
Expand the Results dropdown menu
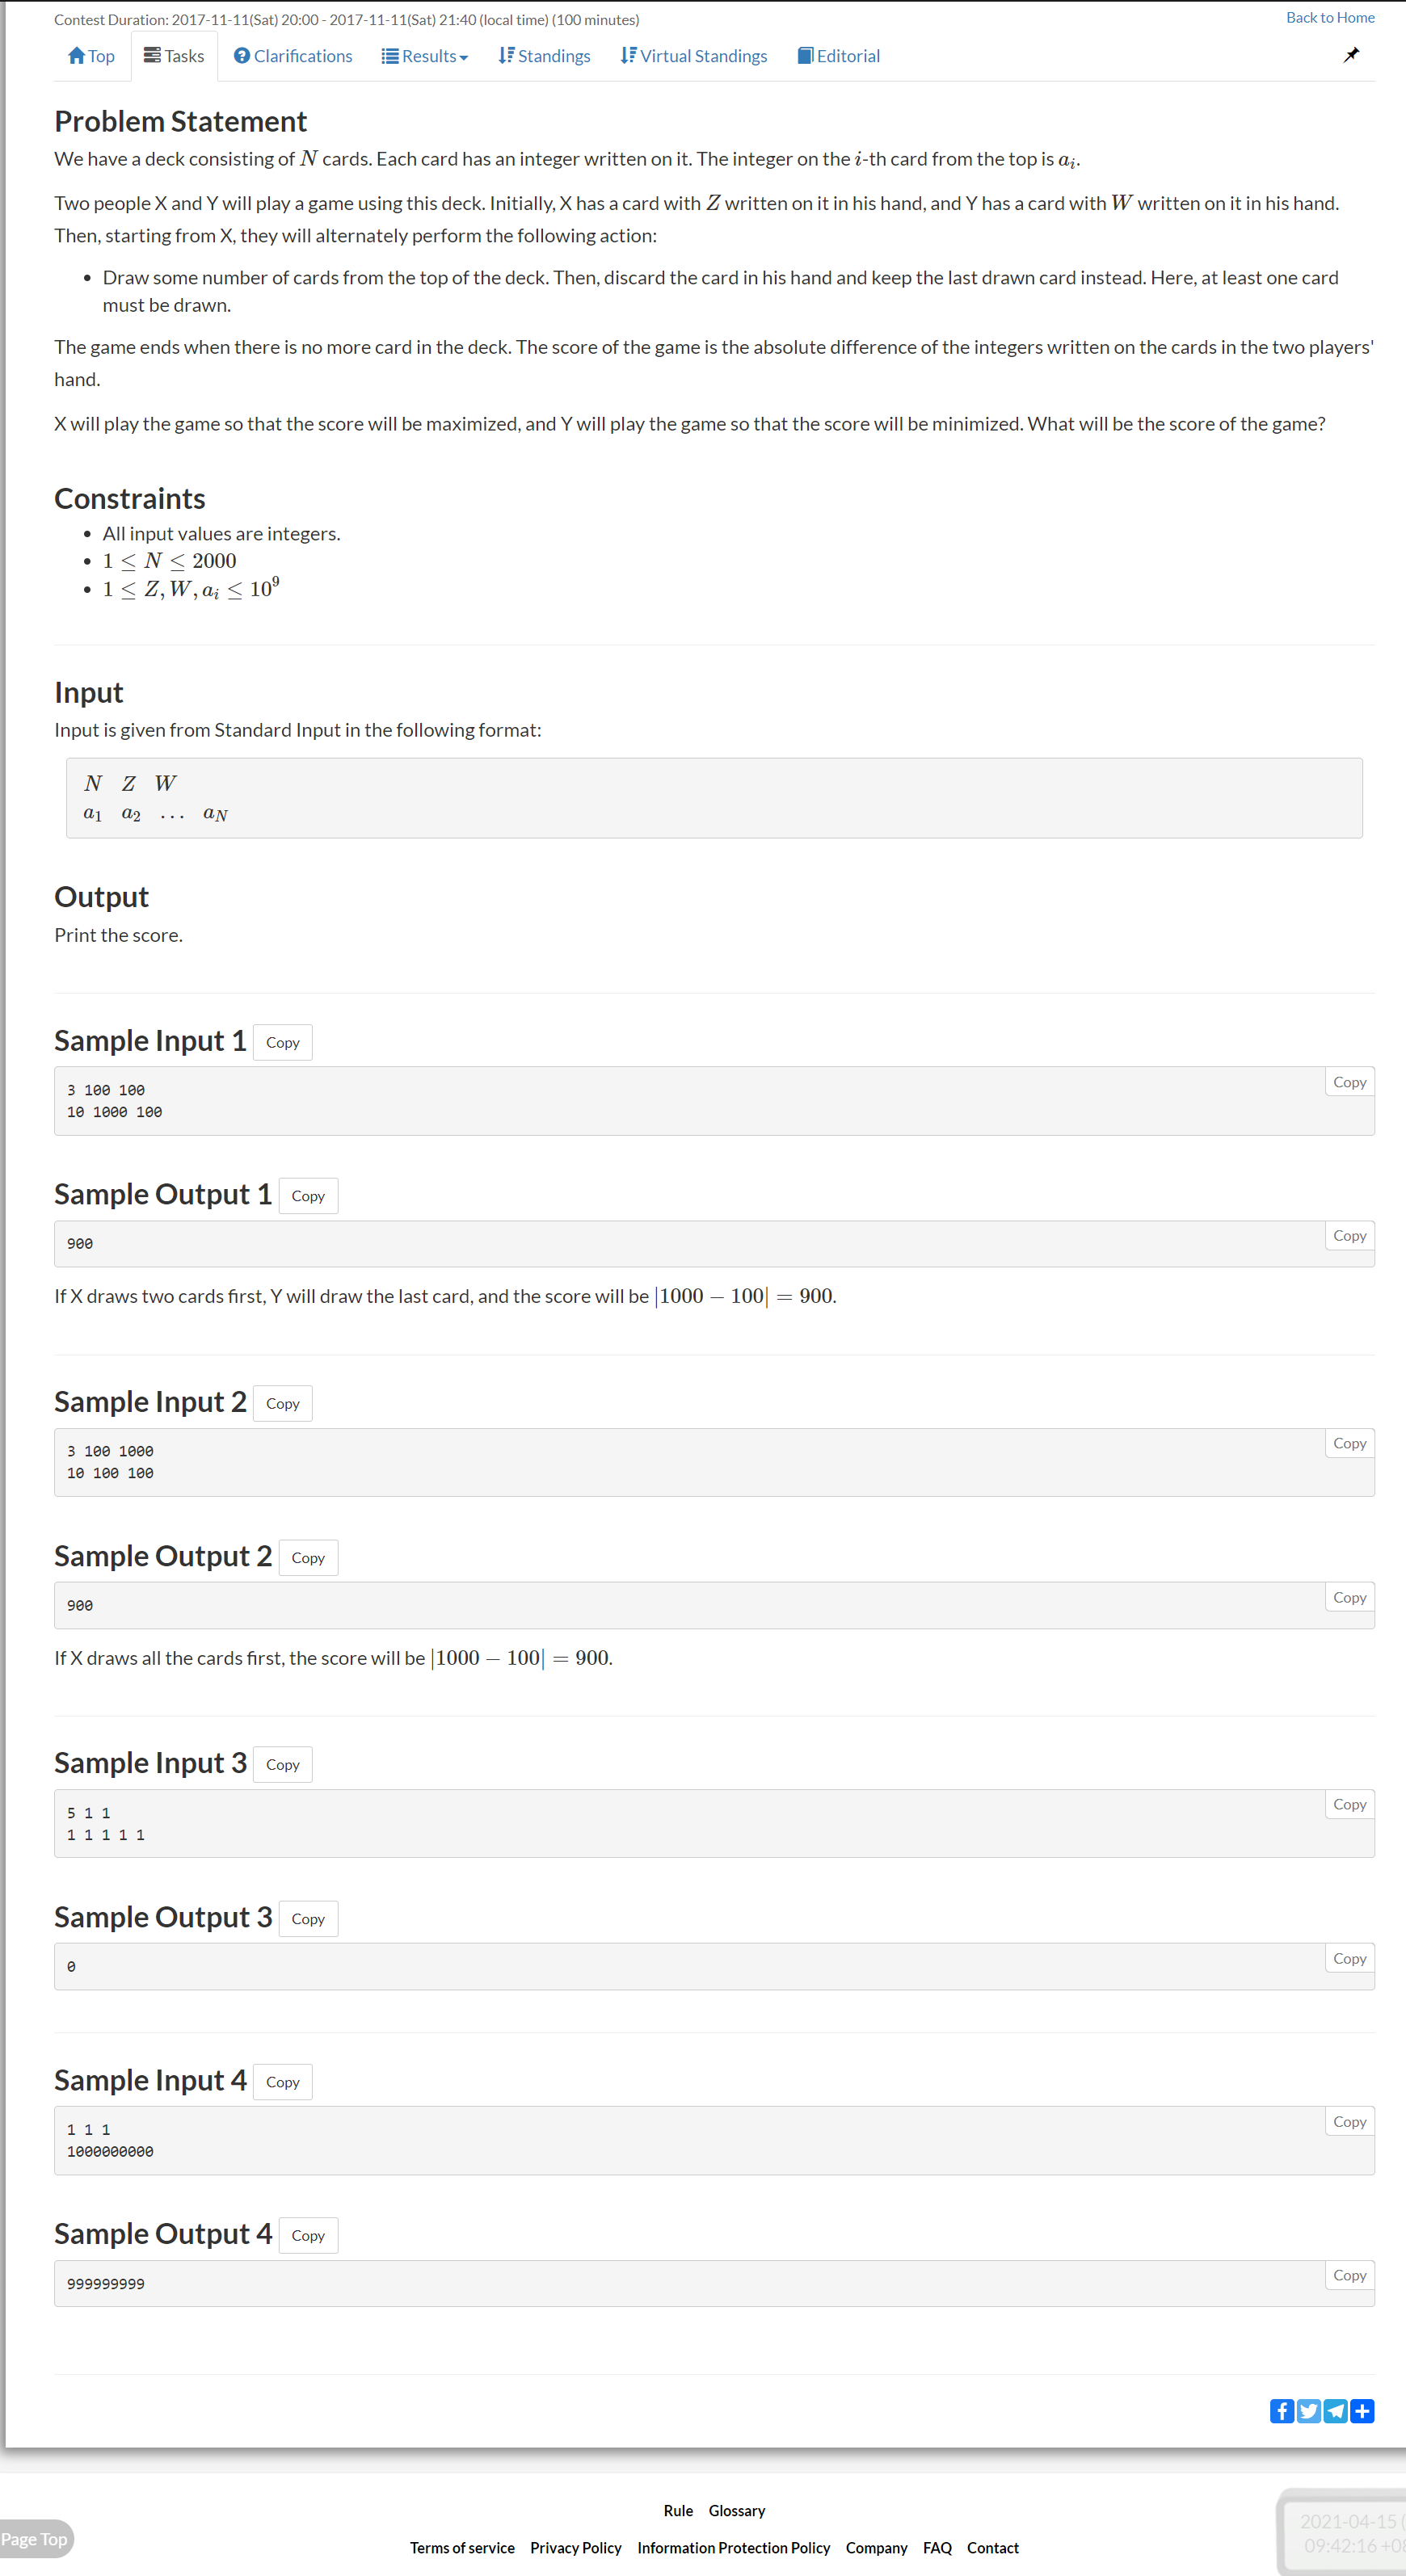tap(425, 56)
